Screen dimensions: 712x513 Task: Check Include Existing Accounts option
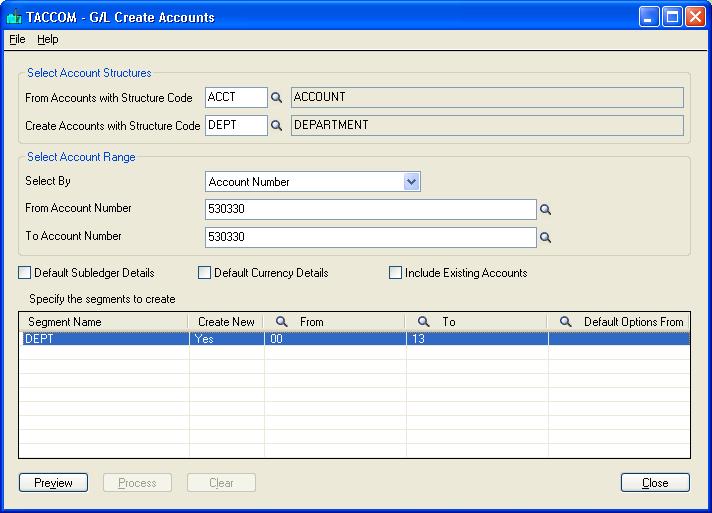coord(395,272)
